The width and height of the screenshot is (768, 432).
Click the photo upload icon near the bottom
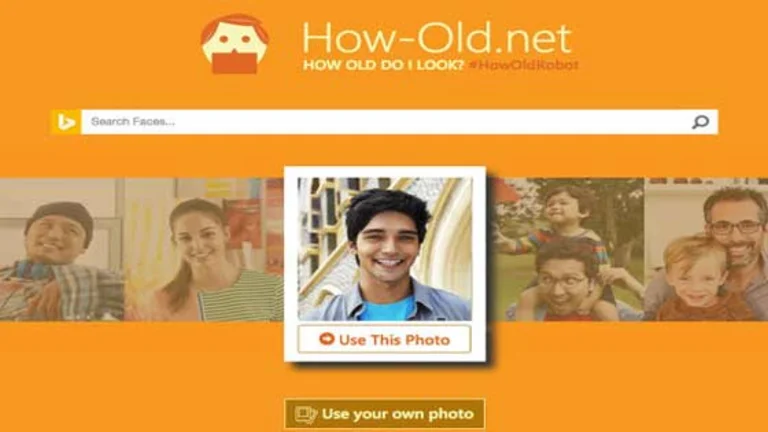tap(306, 414)
